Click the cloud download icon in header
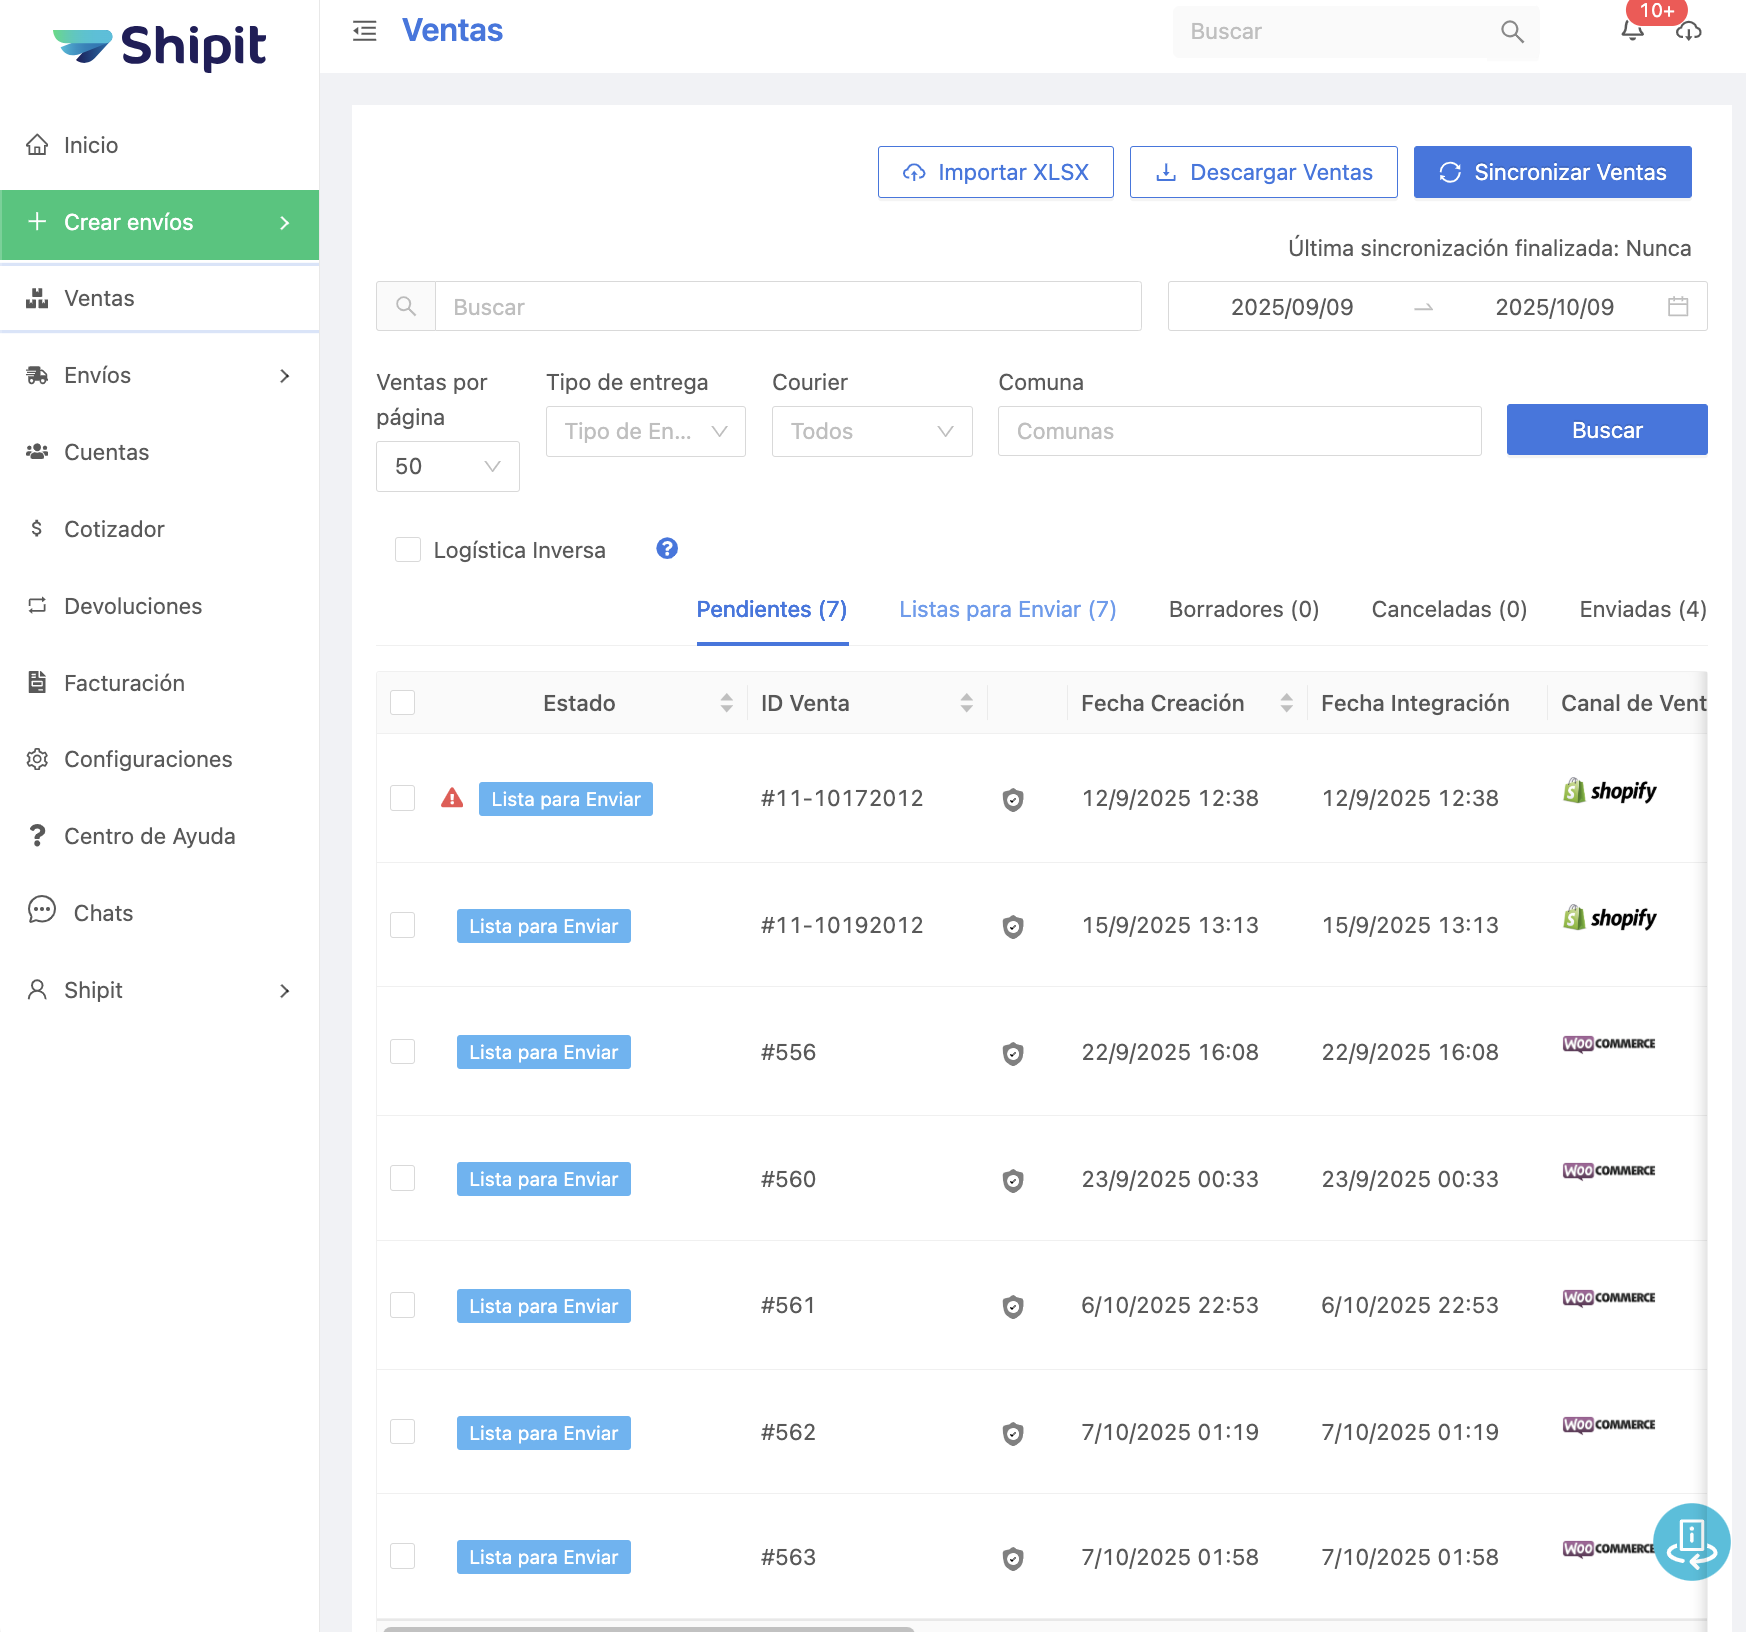Image resolution: width=1746 pixels, height=1632 pixels. pyautogui.click(x=1689, y=31)
